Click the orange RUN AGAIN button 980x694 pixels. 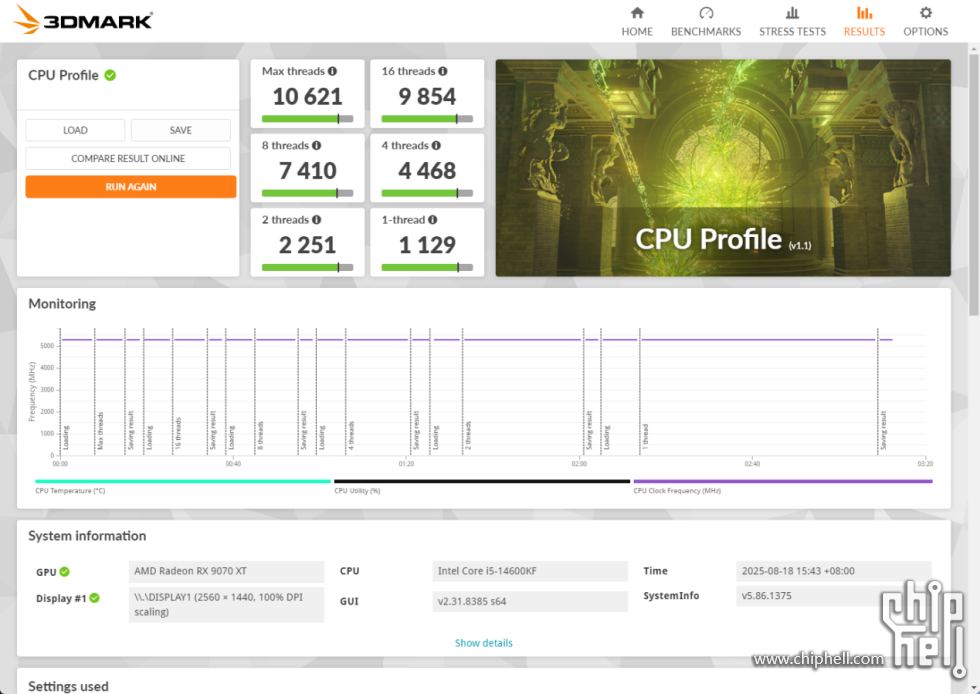[131, 187]
